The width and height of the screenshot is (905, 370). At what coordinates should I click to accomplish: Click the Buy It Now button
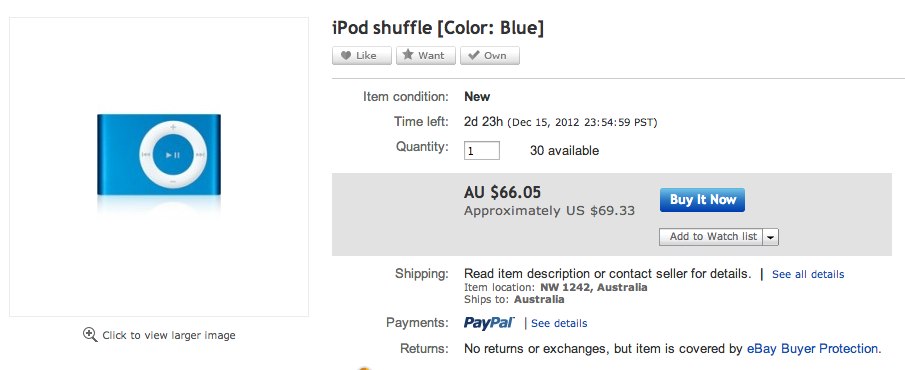[x=702, y=200]
